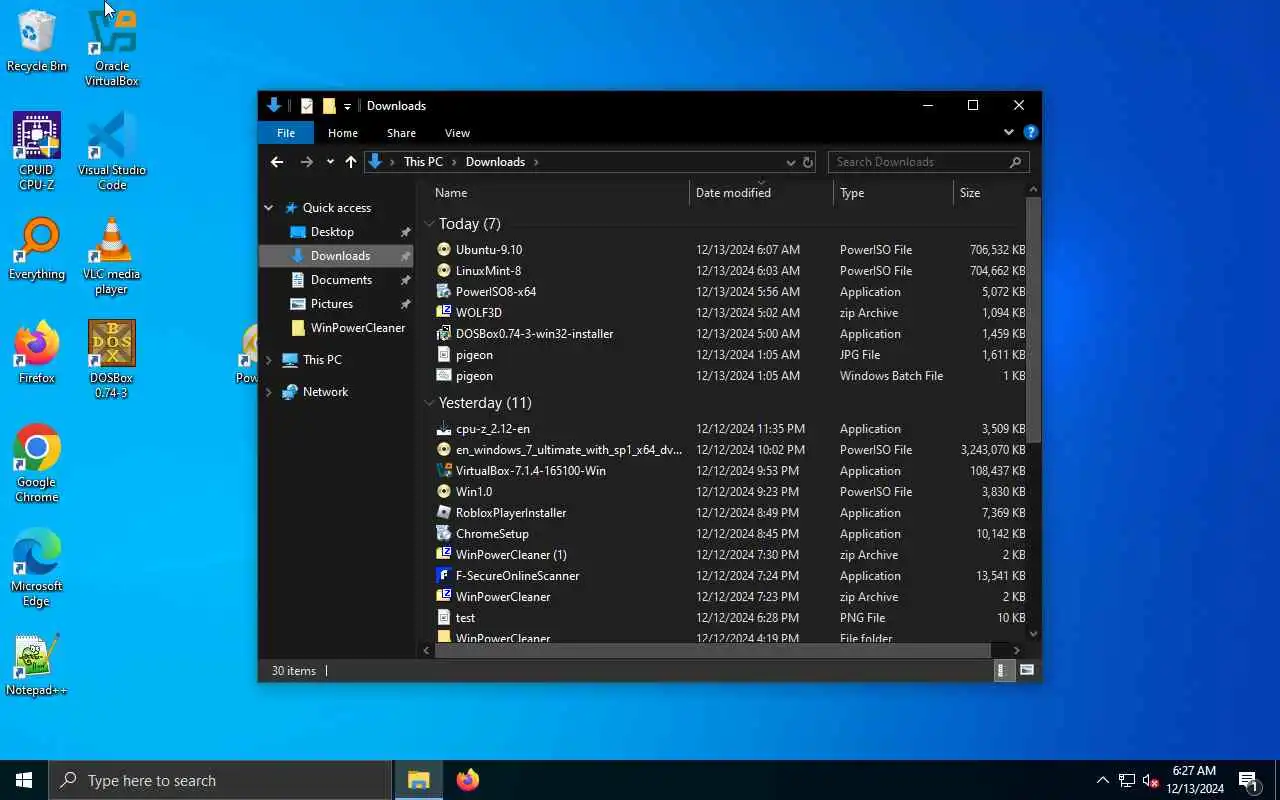Collapse the Today (7) group
The width and height of the screenshot is (1280, 800).
point(429,224)
